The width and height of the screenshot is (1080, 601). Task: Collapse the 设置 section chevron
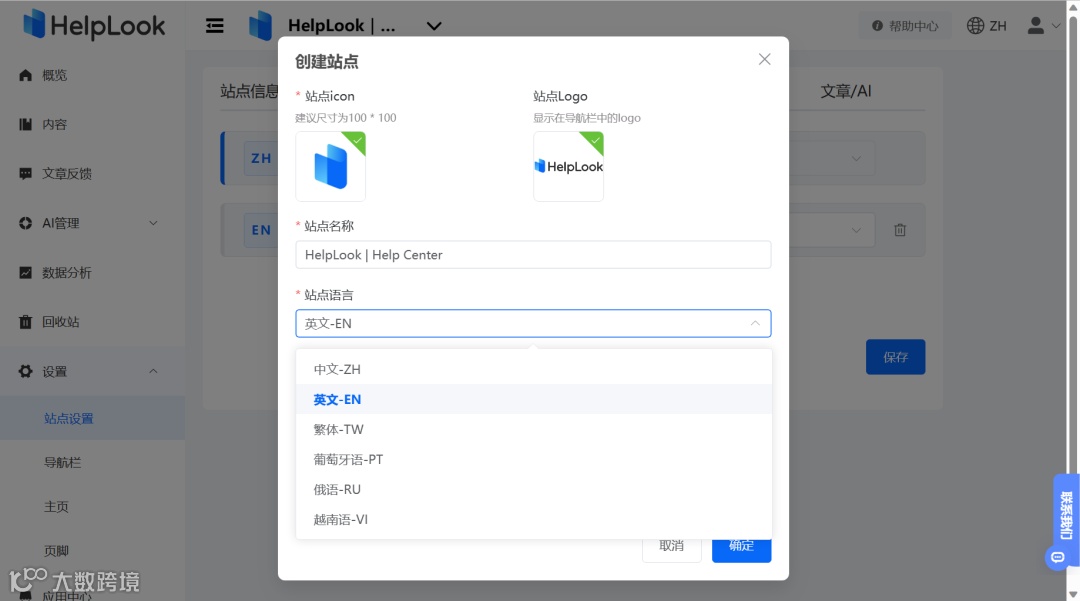pos(153,370)
